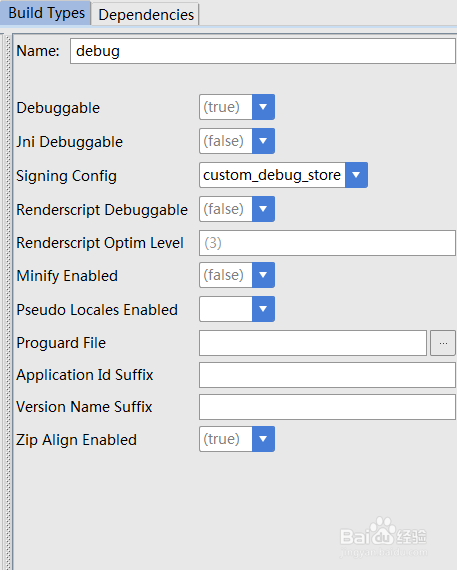Click the dotted panel splitter handle on left
The width and height of the screenshot is (457, 570).
pyautogui.click(x=8, y=302)
